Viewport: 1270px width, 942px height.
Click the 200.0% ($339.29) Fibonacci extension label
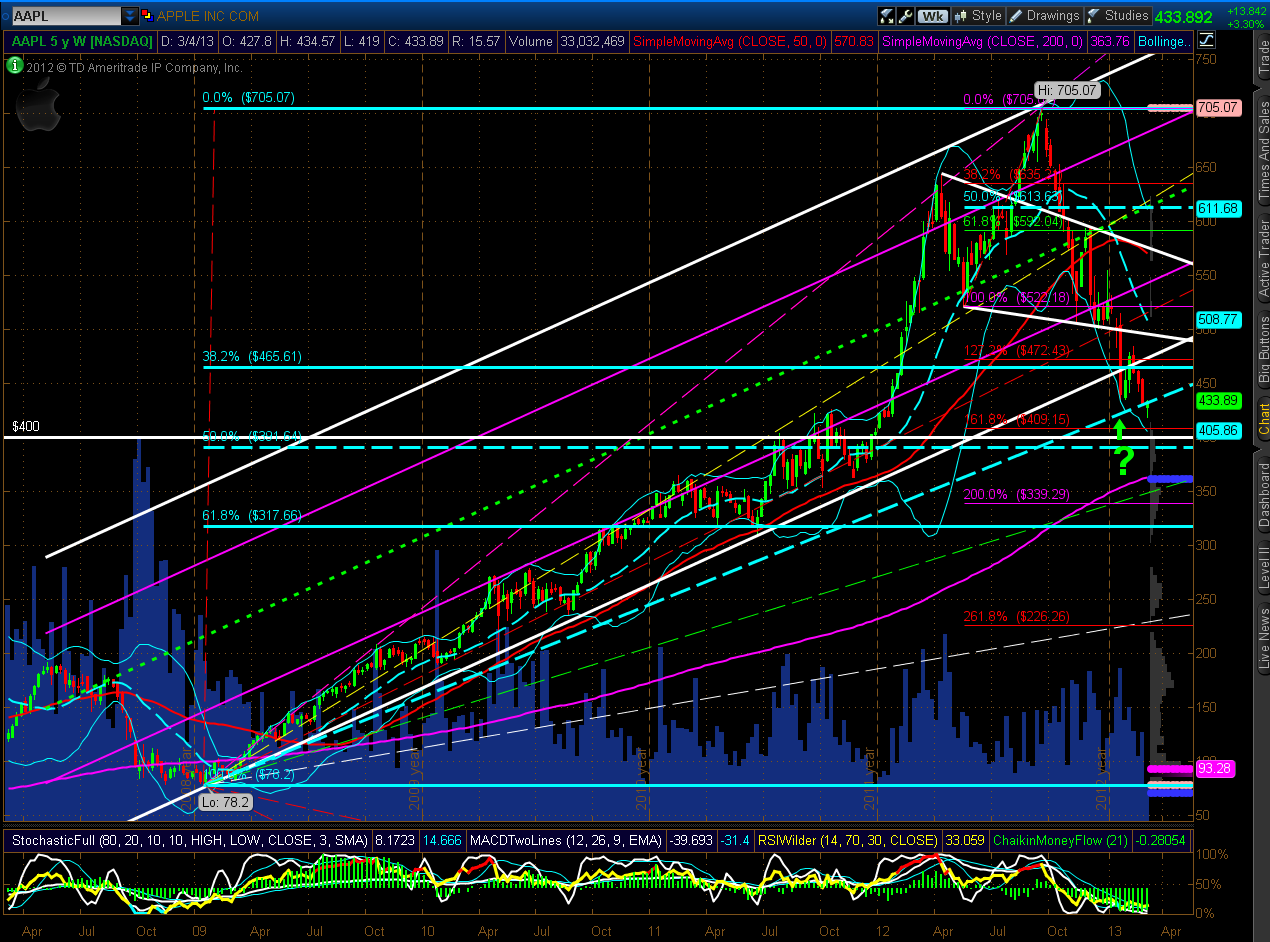click(x=1016, y=494)
